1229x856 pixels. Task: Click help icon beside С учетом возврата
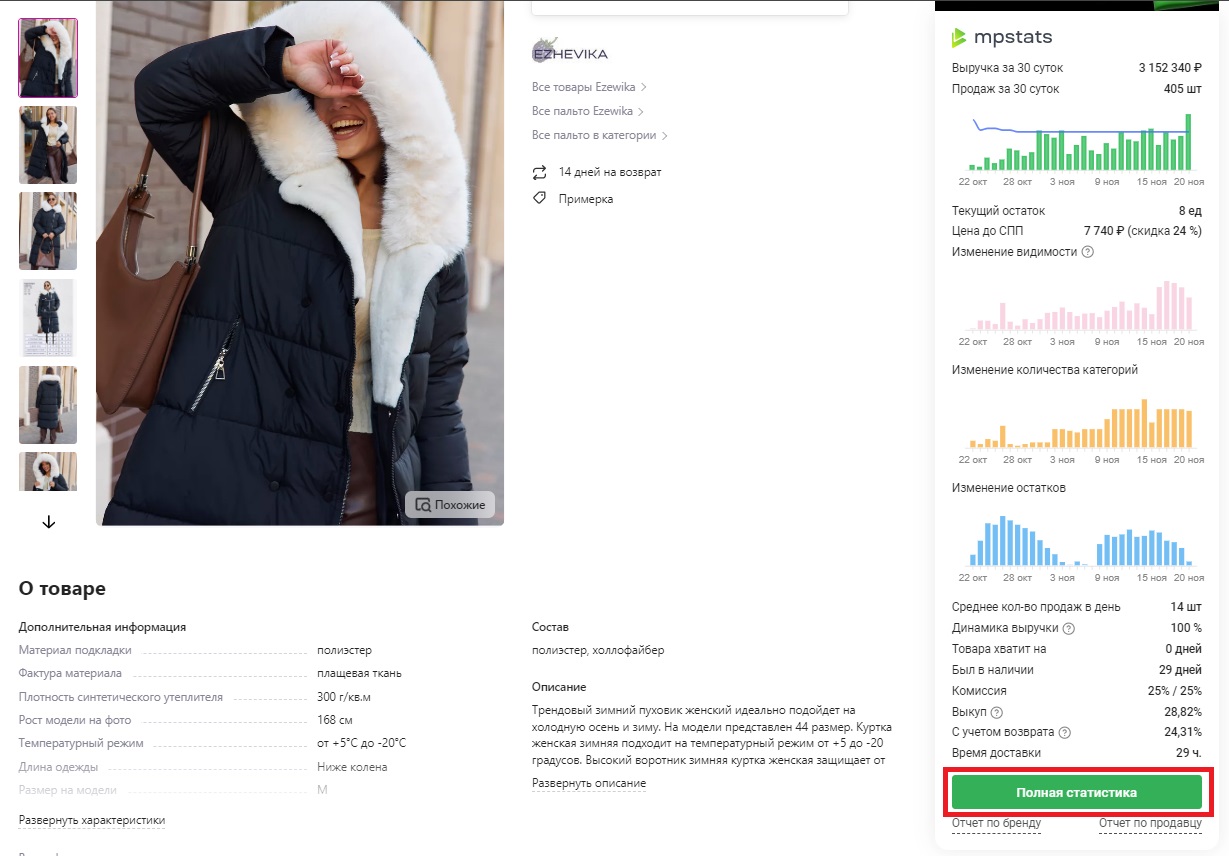coord(1064,733)
